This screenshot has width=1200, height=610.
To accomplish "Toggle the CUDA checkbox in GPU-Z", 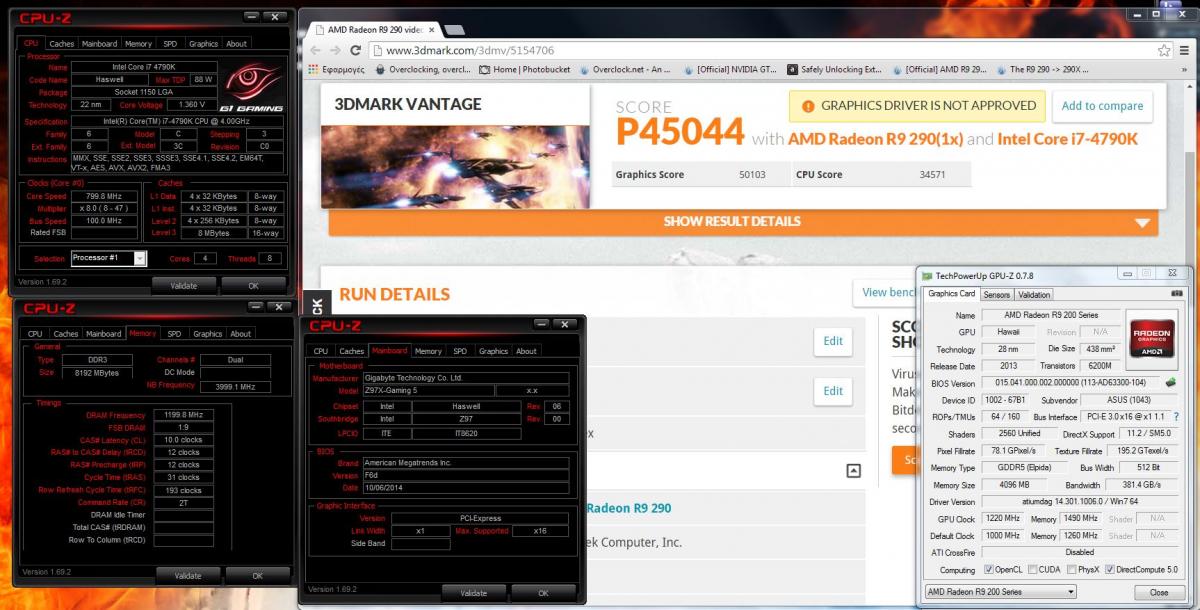I will (1032, 569).
